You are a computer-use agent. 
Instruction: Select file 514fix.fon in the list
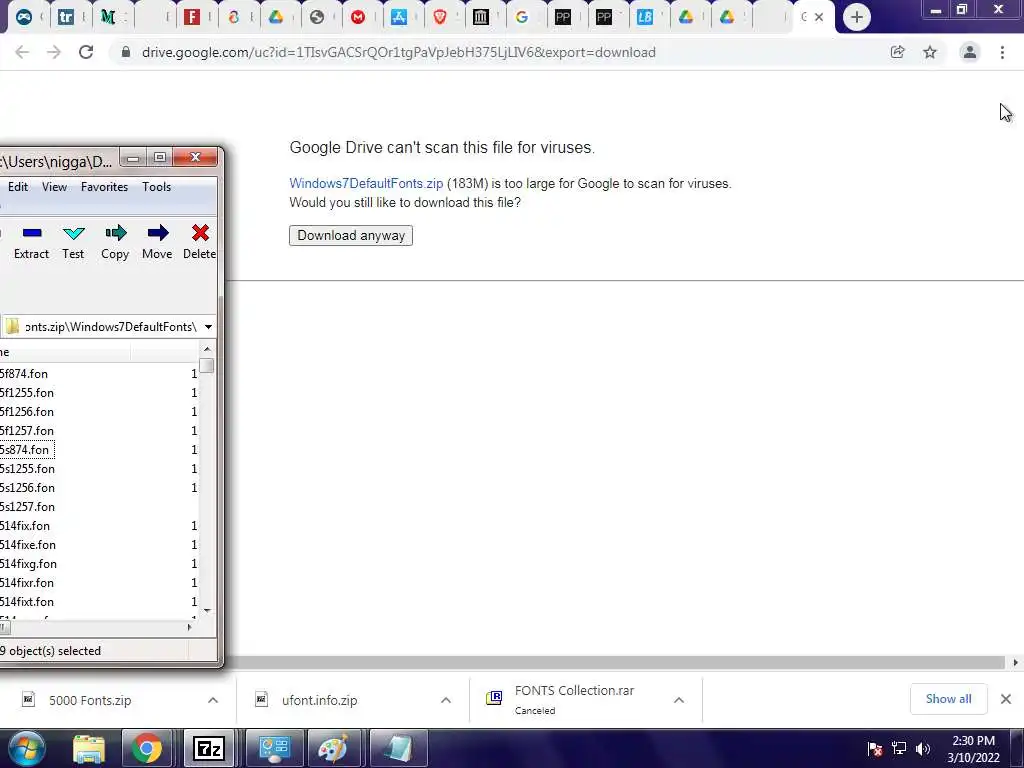(25, 525)
